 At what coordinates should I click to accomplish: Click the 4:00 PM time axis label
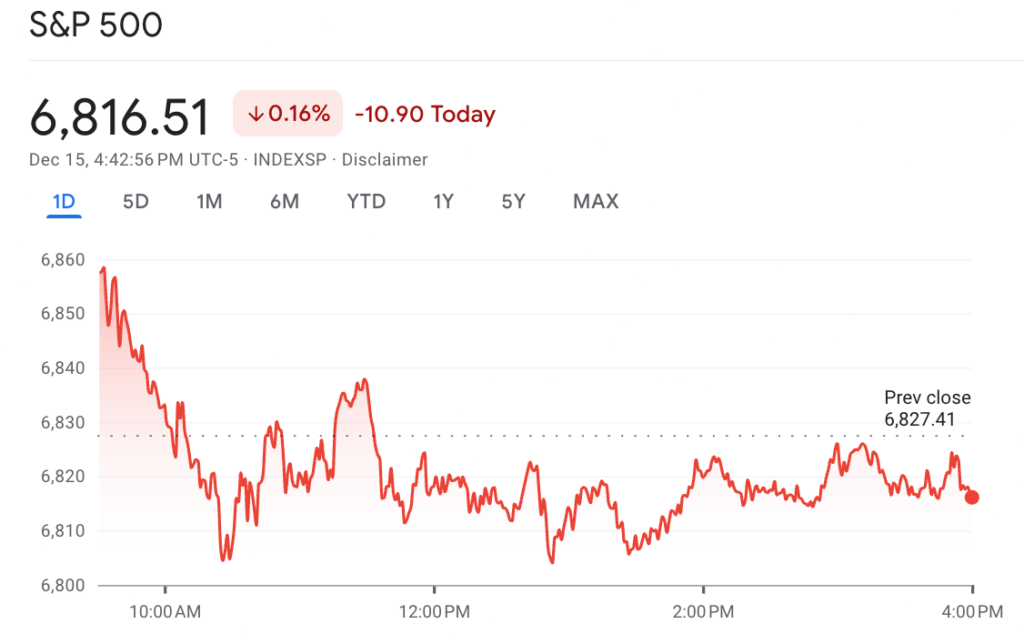(x=972, y=610)
